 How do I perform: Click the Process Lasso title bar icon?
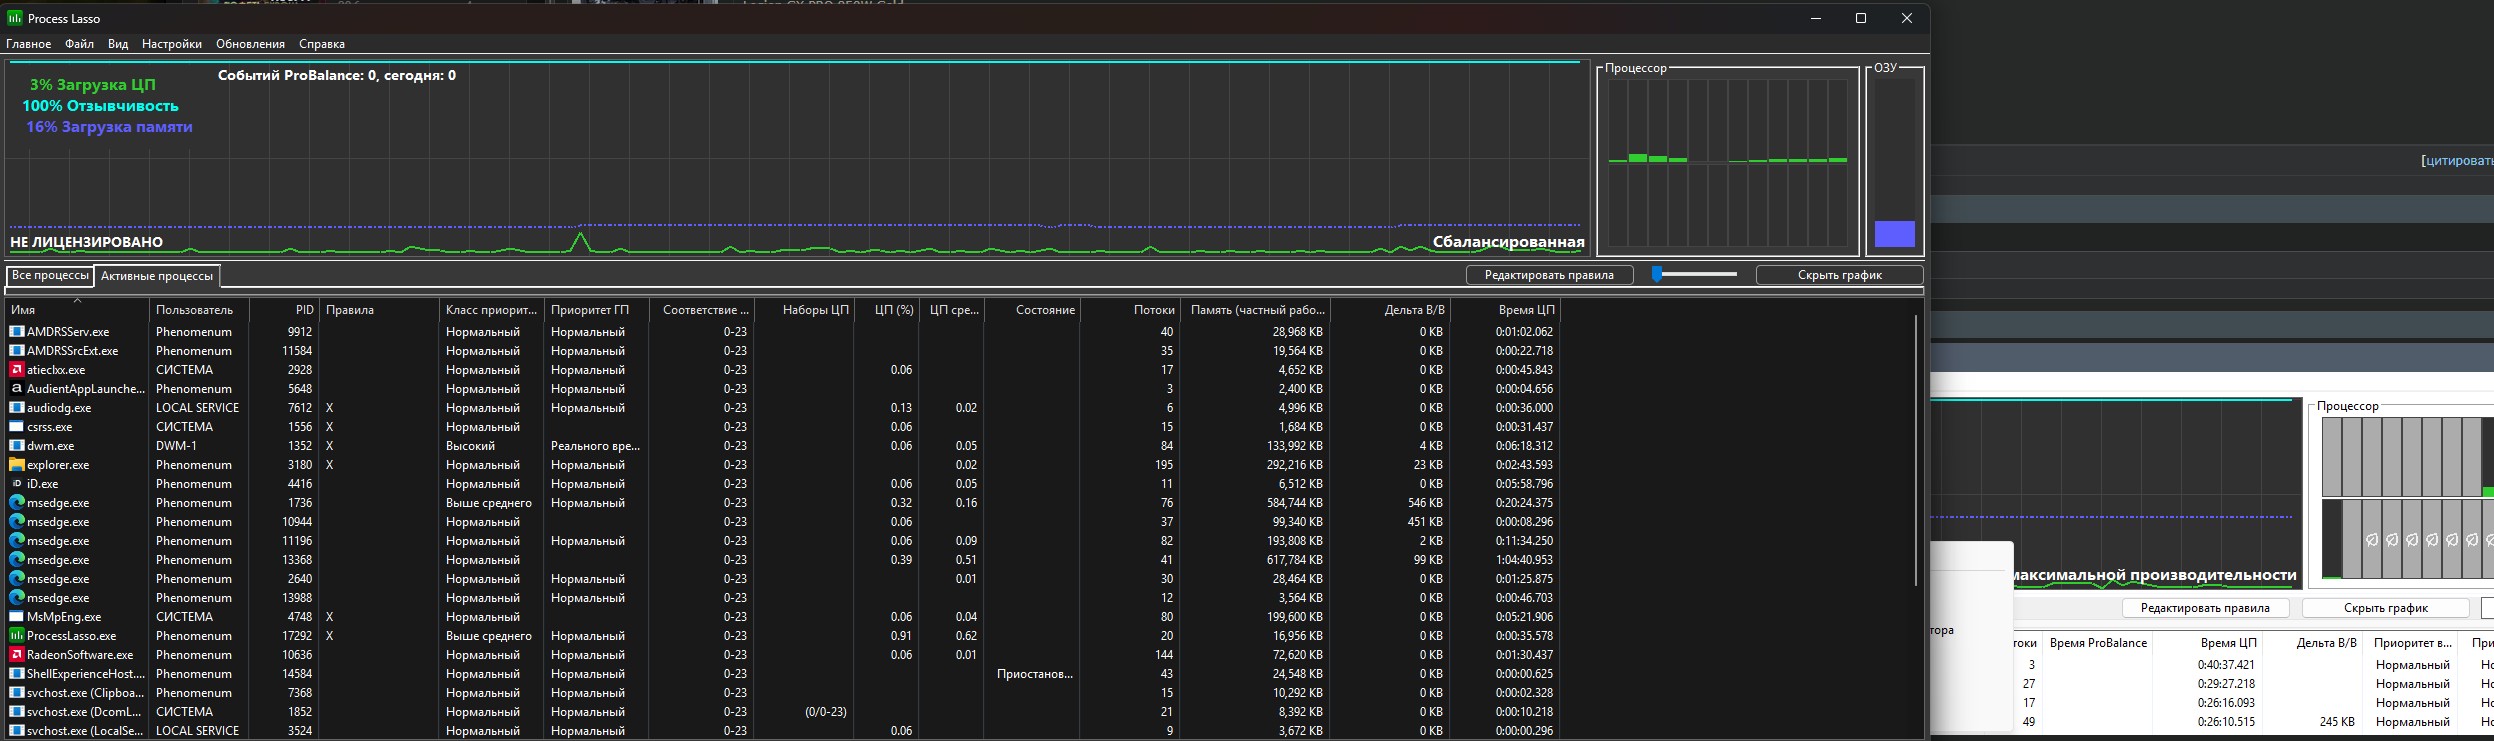[15, 18]
